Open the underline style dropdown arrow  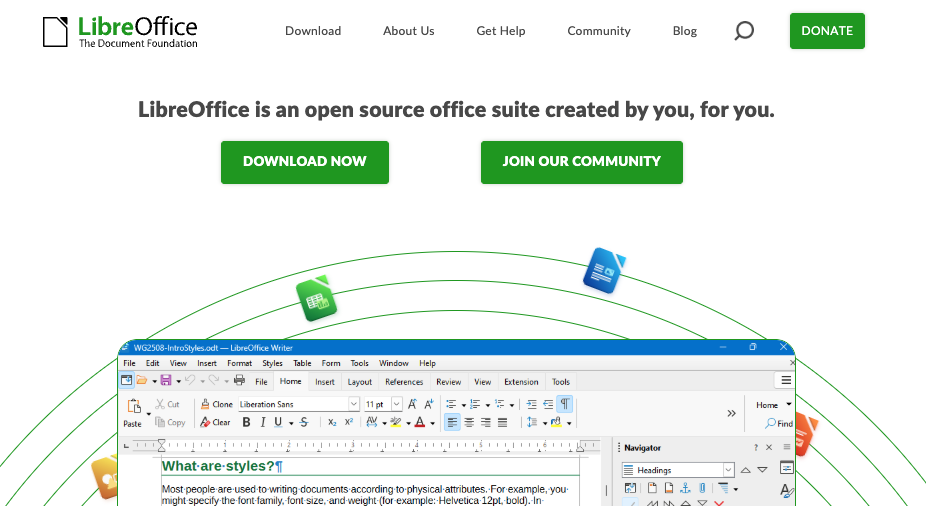[x=291, y=423]
